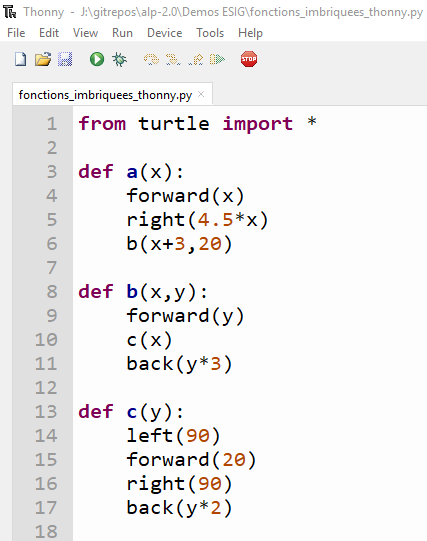Open the Tools menu
The width and height of the screenshot is (427, 541).
[x=210, y=33]
